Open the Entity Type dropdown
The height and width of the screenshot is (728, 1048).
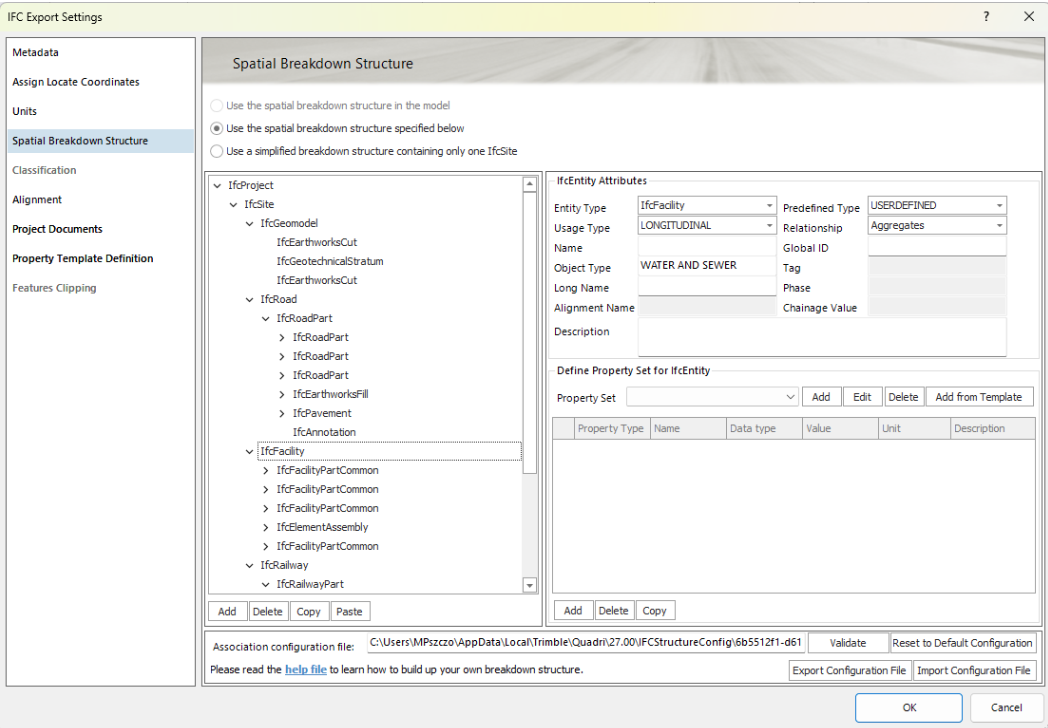point(769,205)
